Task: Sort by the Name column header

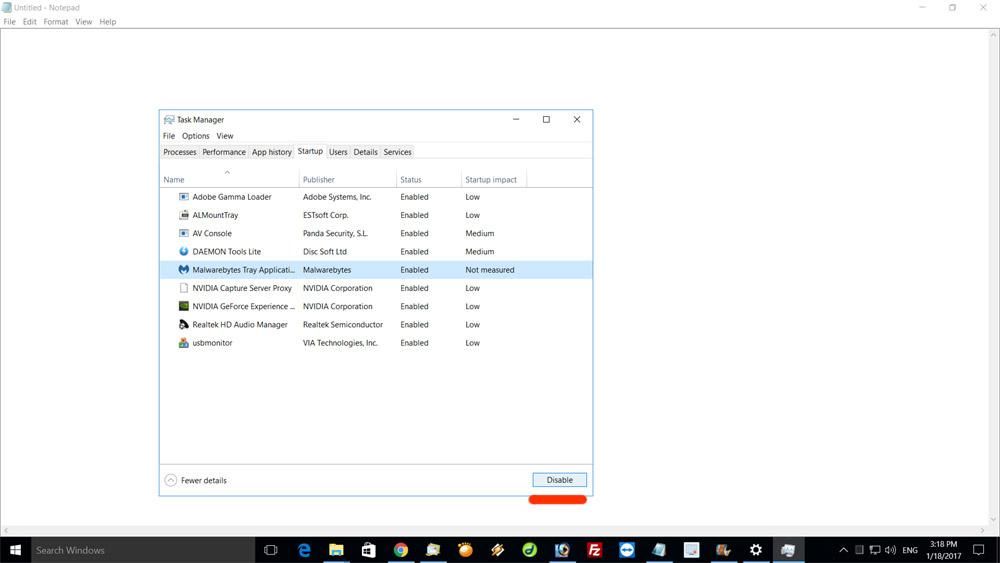Action: pyautogui.click(x=229, y=179)
